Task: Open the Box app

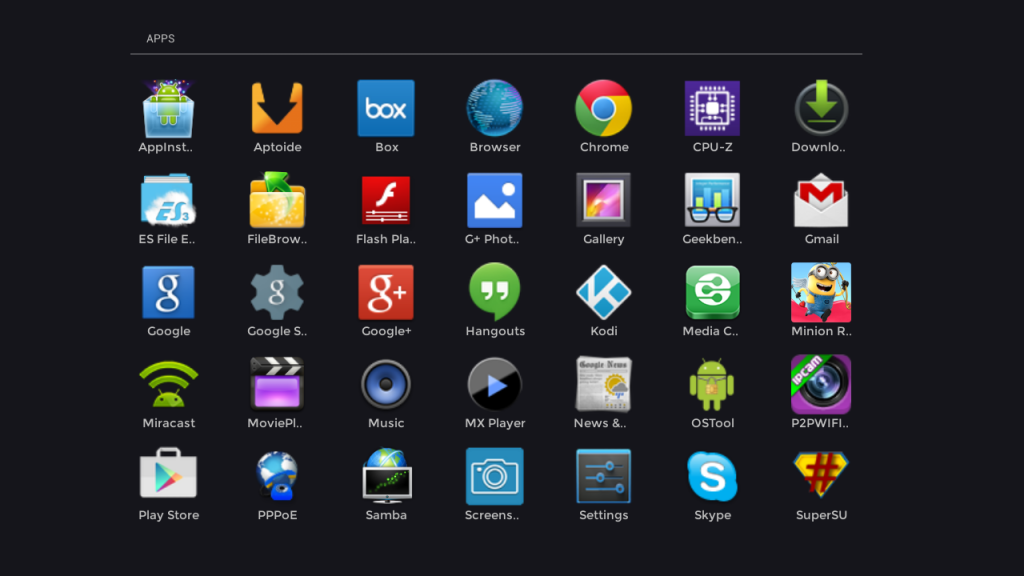Action: click(x=386, y=108)
